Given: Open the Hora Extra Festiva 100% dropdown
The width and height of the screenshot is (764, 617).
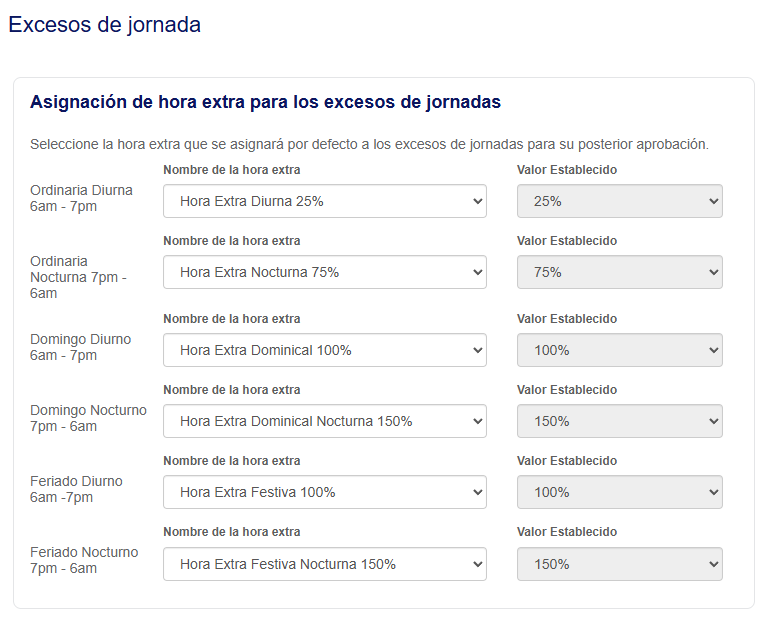Looking at the screenshot, I should click(x=324, y=492).
